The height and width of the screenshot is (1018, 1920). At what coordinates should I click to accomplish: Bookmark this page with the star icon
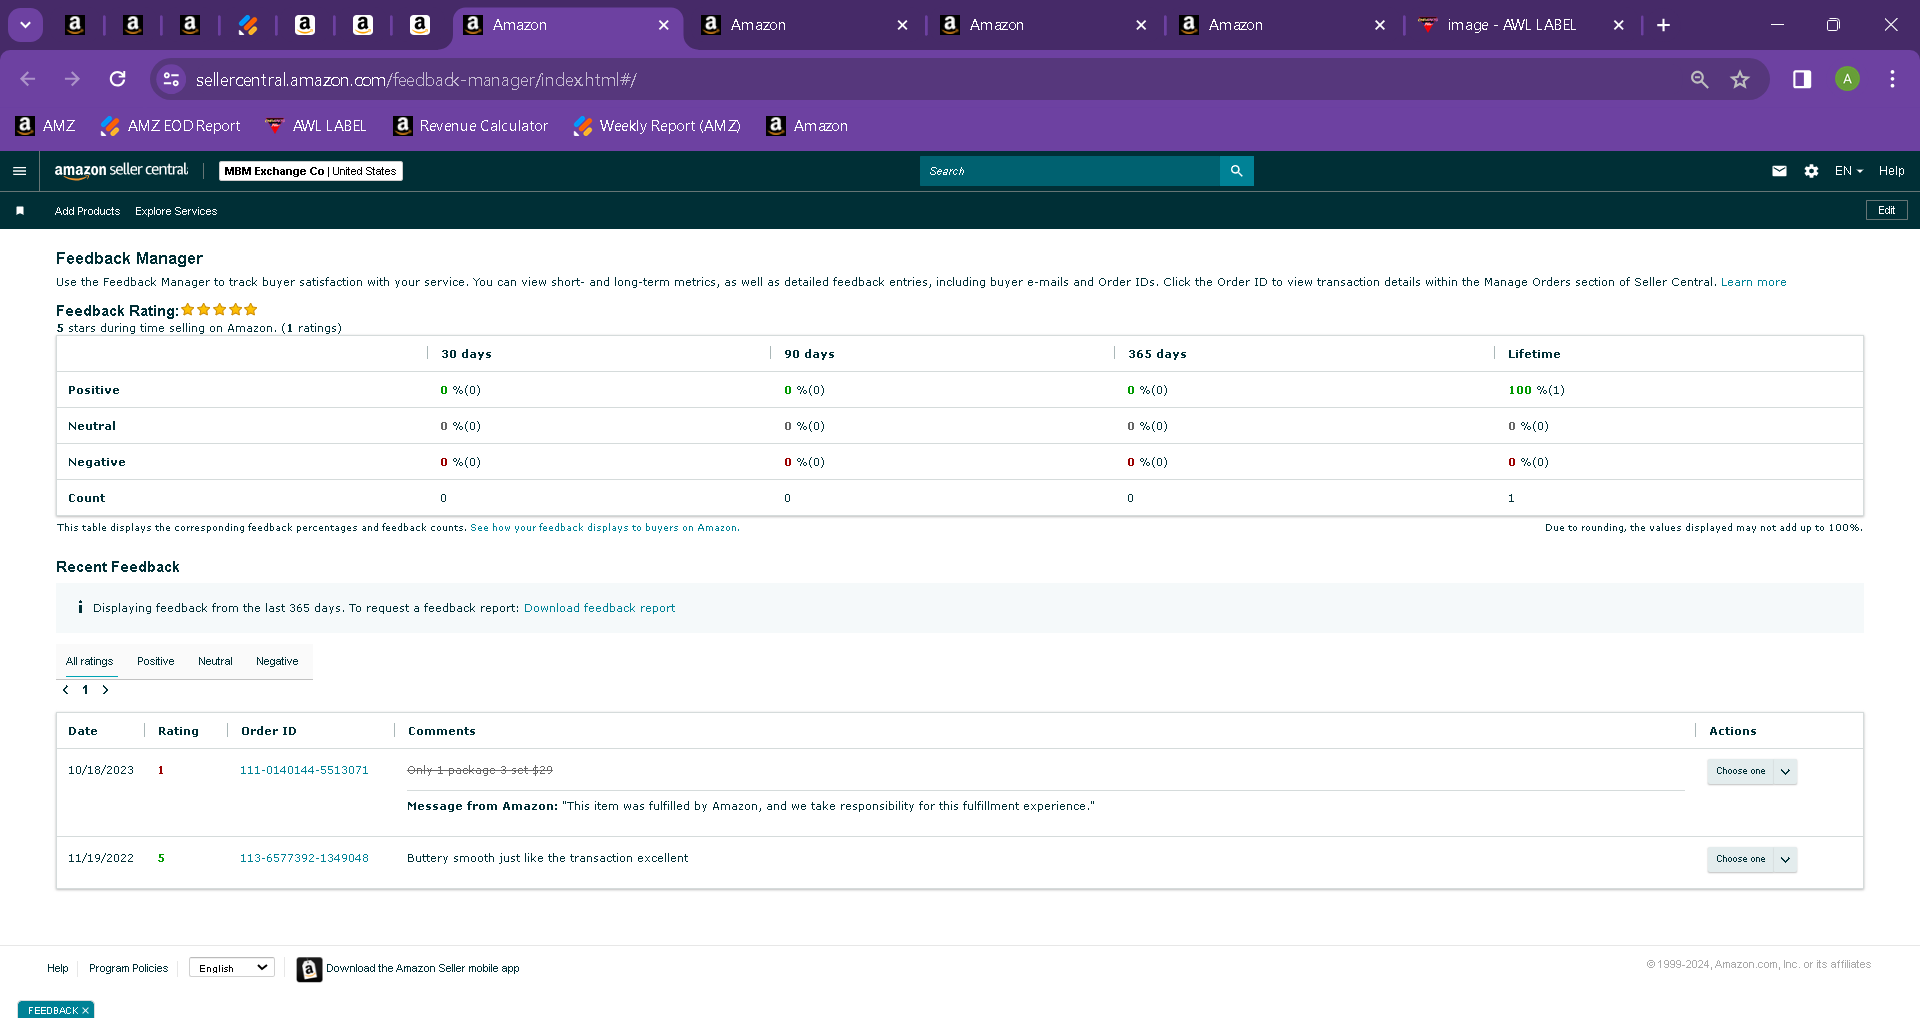pyautogui.click(x=1740, y=79)
